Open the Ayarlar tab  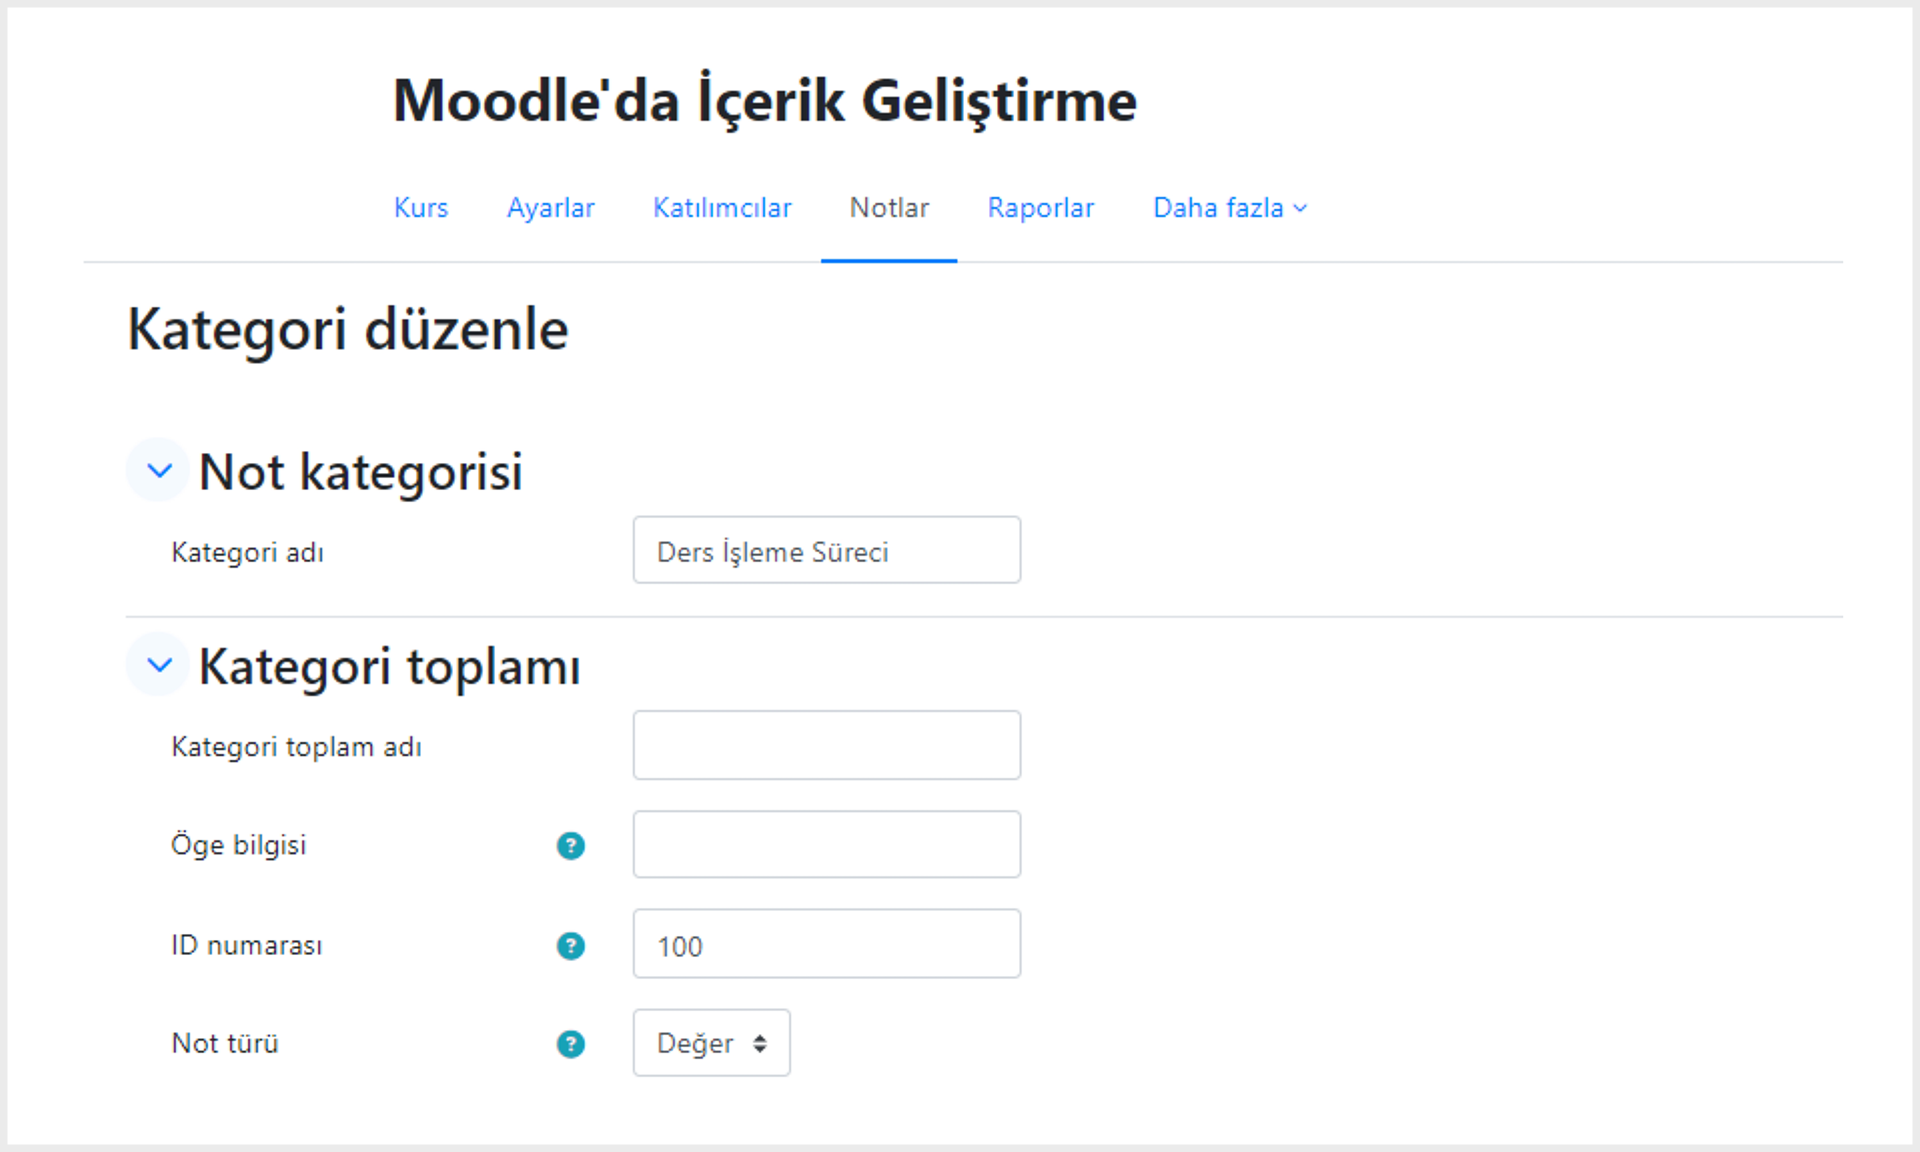[550, 208]
